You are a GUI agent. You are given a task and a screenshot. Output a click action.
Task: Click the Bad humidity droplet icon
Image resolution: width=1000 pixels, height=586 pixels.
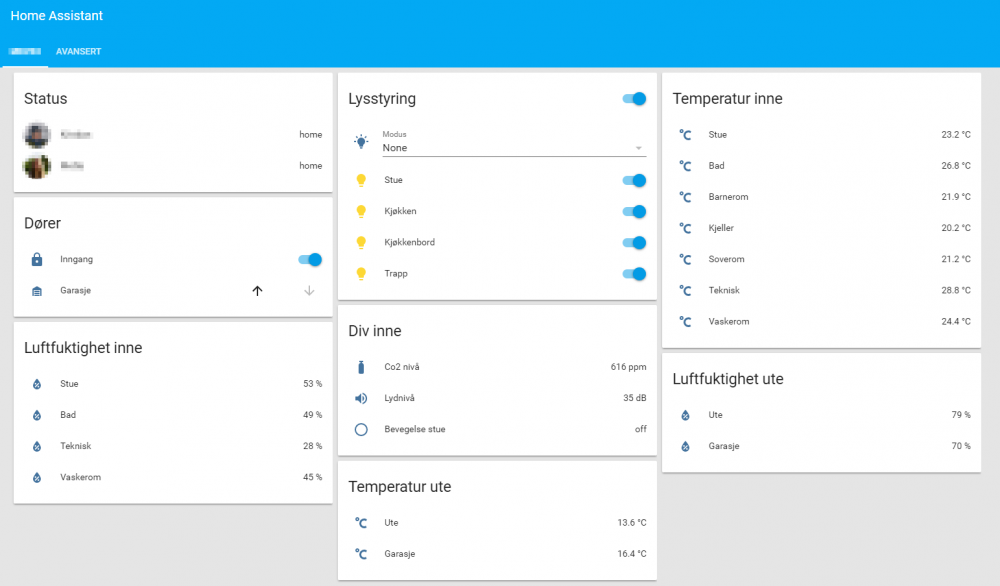tap(37, 415)
